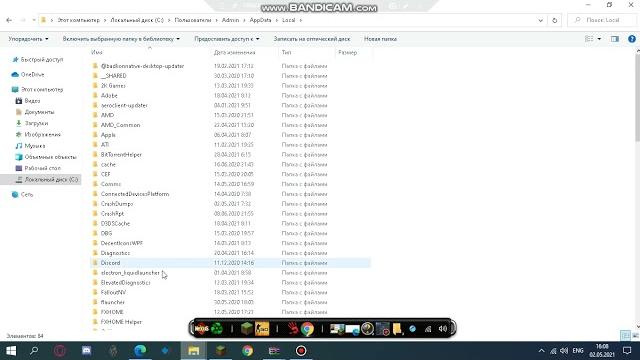Toggle the preview pane icon
The height and width of the screenshot is (360, 640).
615,39
